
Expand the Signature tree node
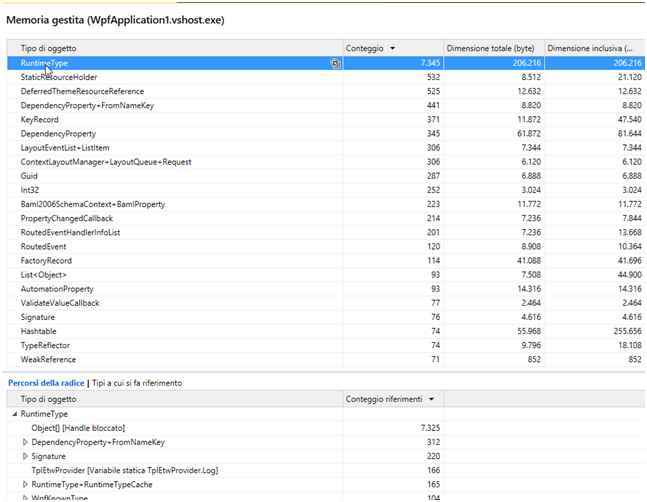[x=25, y=456]
